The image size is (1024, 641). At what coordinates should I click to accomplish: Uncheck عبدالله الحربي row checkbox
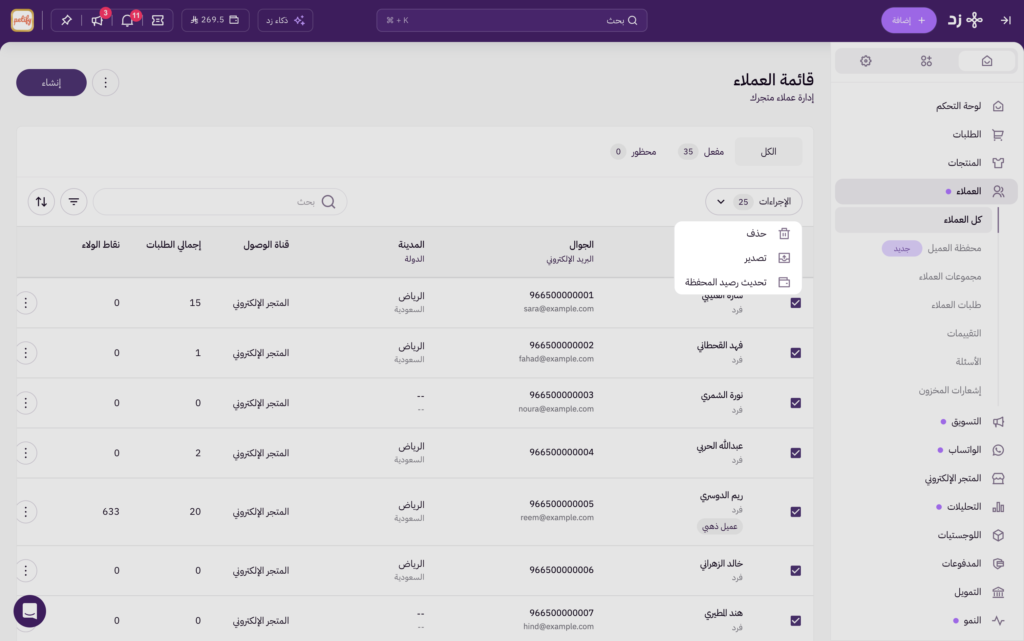tap(795, 453)
